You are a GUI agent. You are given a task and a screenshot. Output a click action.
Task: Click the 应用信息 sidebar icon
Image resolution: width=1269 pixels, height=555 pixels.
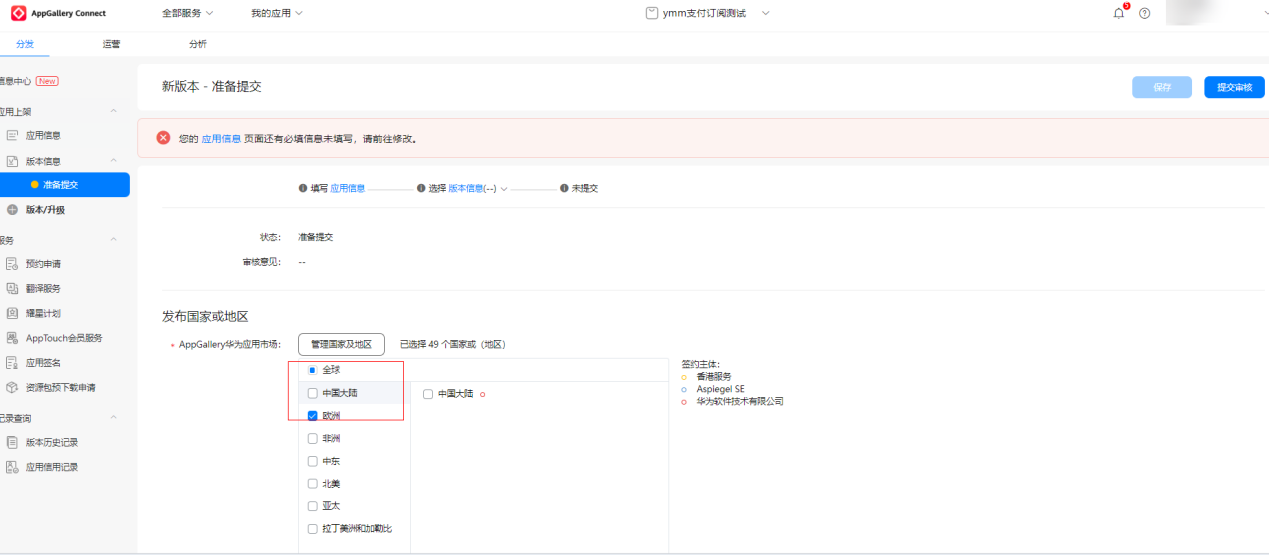point(13,135)
